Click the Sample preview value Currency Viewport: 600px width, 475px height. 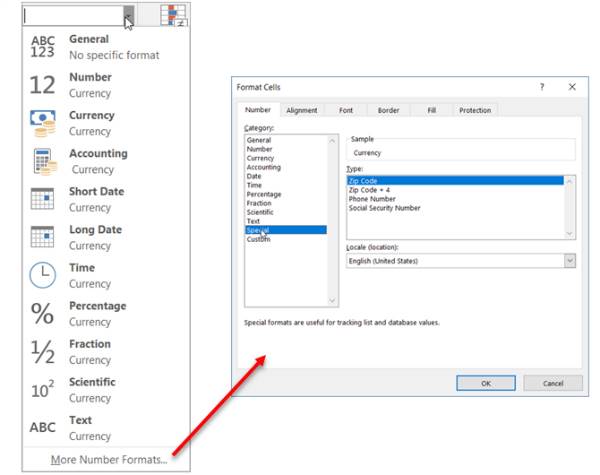click(x=367, y=153)
